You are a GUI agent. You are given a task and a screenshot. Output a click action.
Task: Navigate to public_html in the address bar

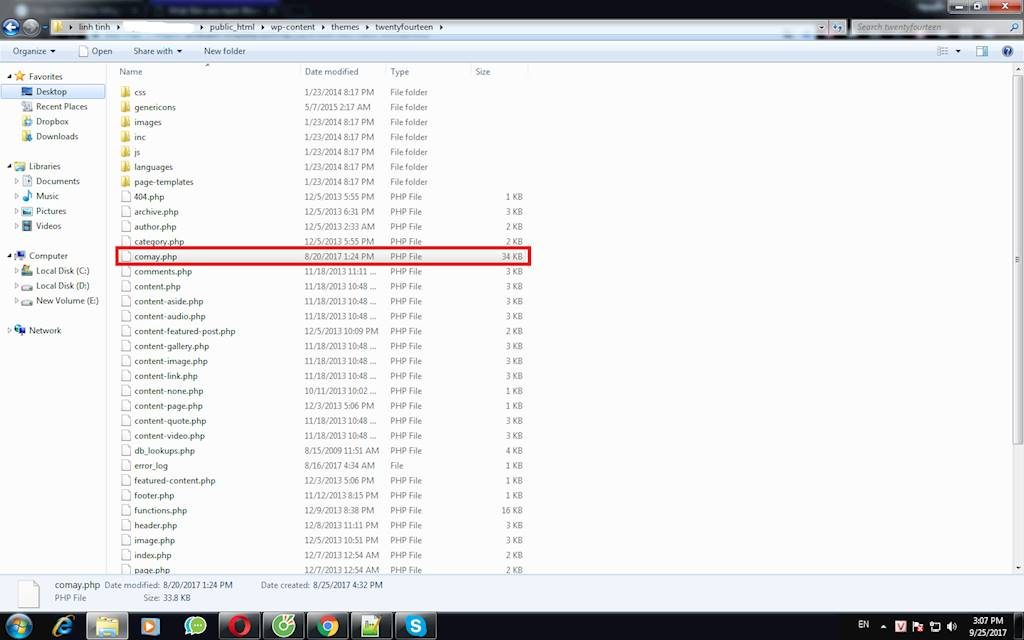pos(232,27)
